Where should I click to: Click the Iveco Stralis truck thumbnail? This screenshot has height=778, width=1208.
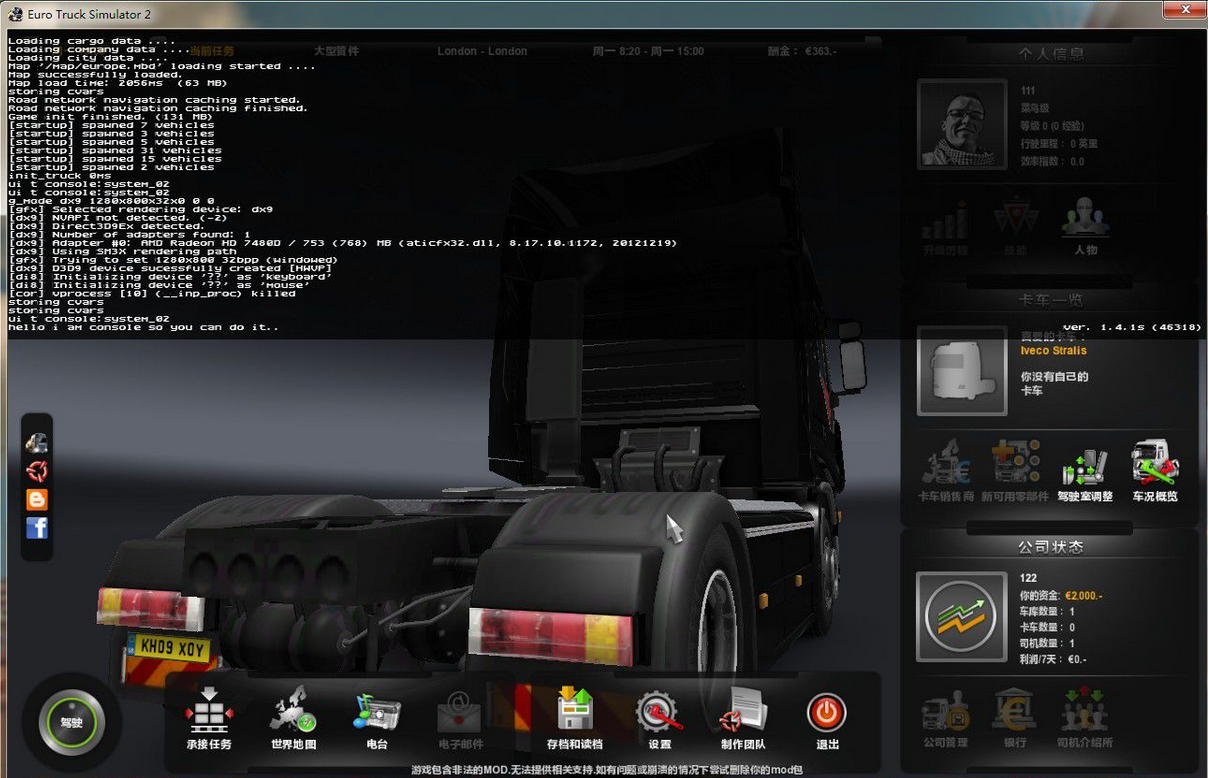(x=962, y=371)
